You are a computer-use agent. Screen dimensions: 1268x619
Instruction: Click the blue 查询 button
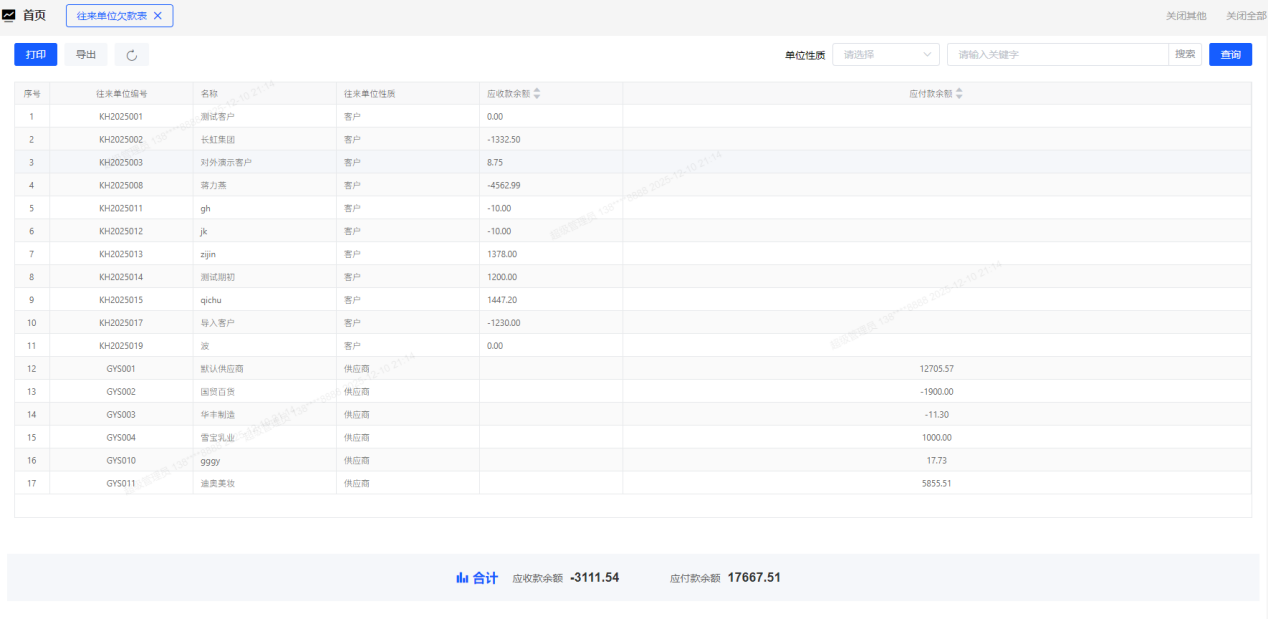[x=1230, y=55]
